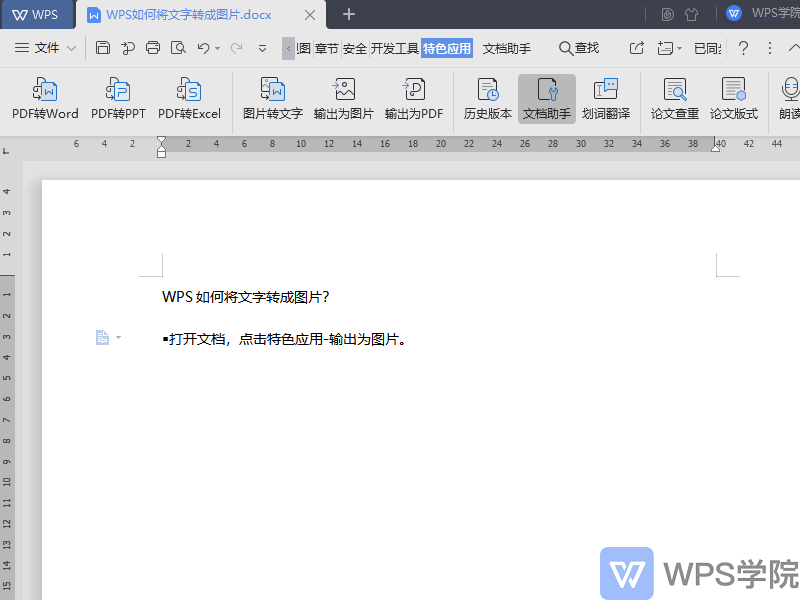Open the 文档助手 ribbon tab
Screen dimensions: 800x600
(507, 48)
